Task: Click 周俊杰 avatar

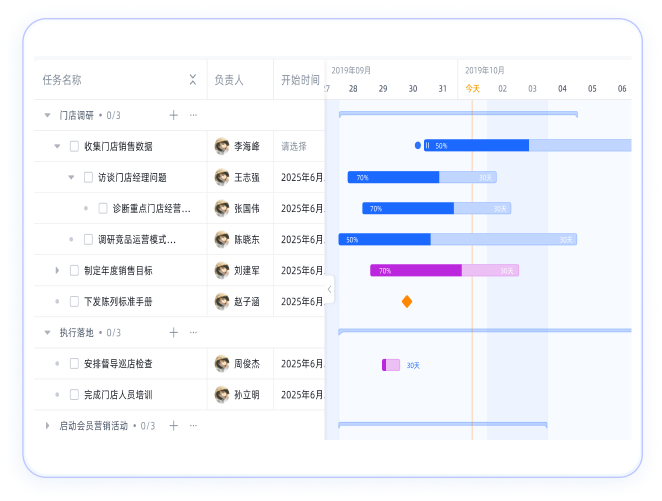Action: coord(222,363)
